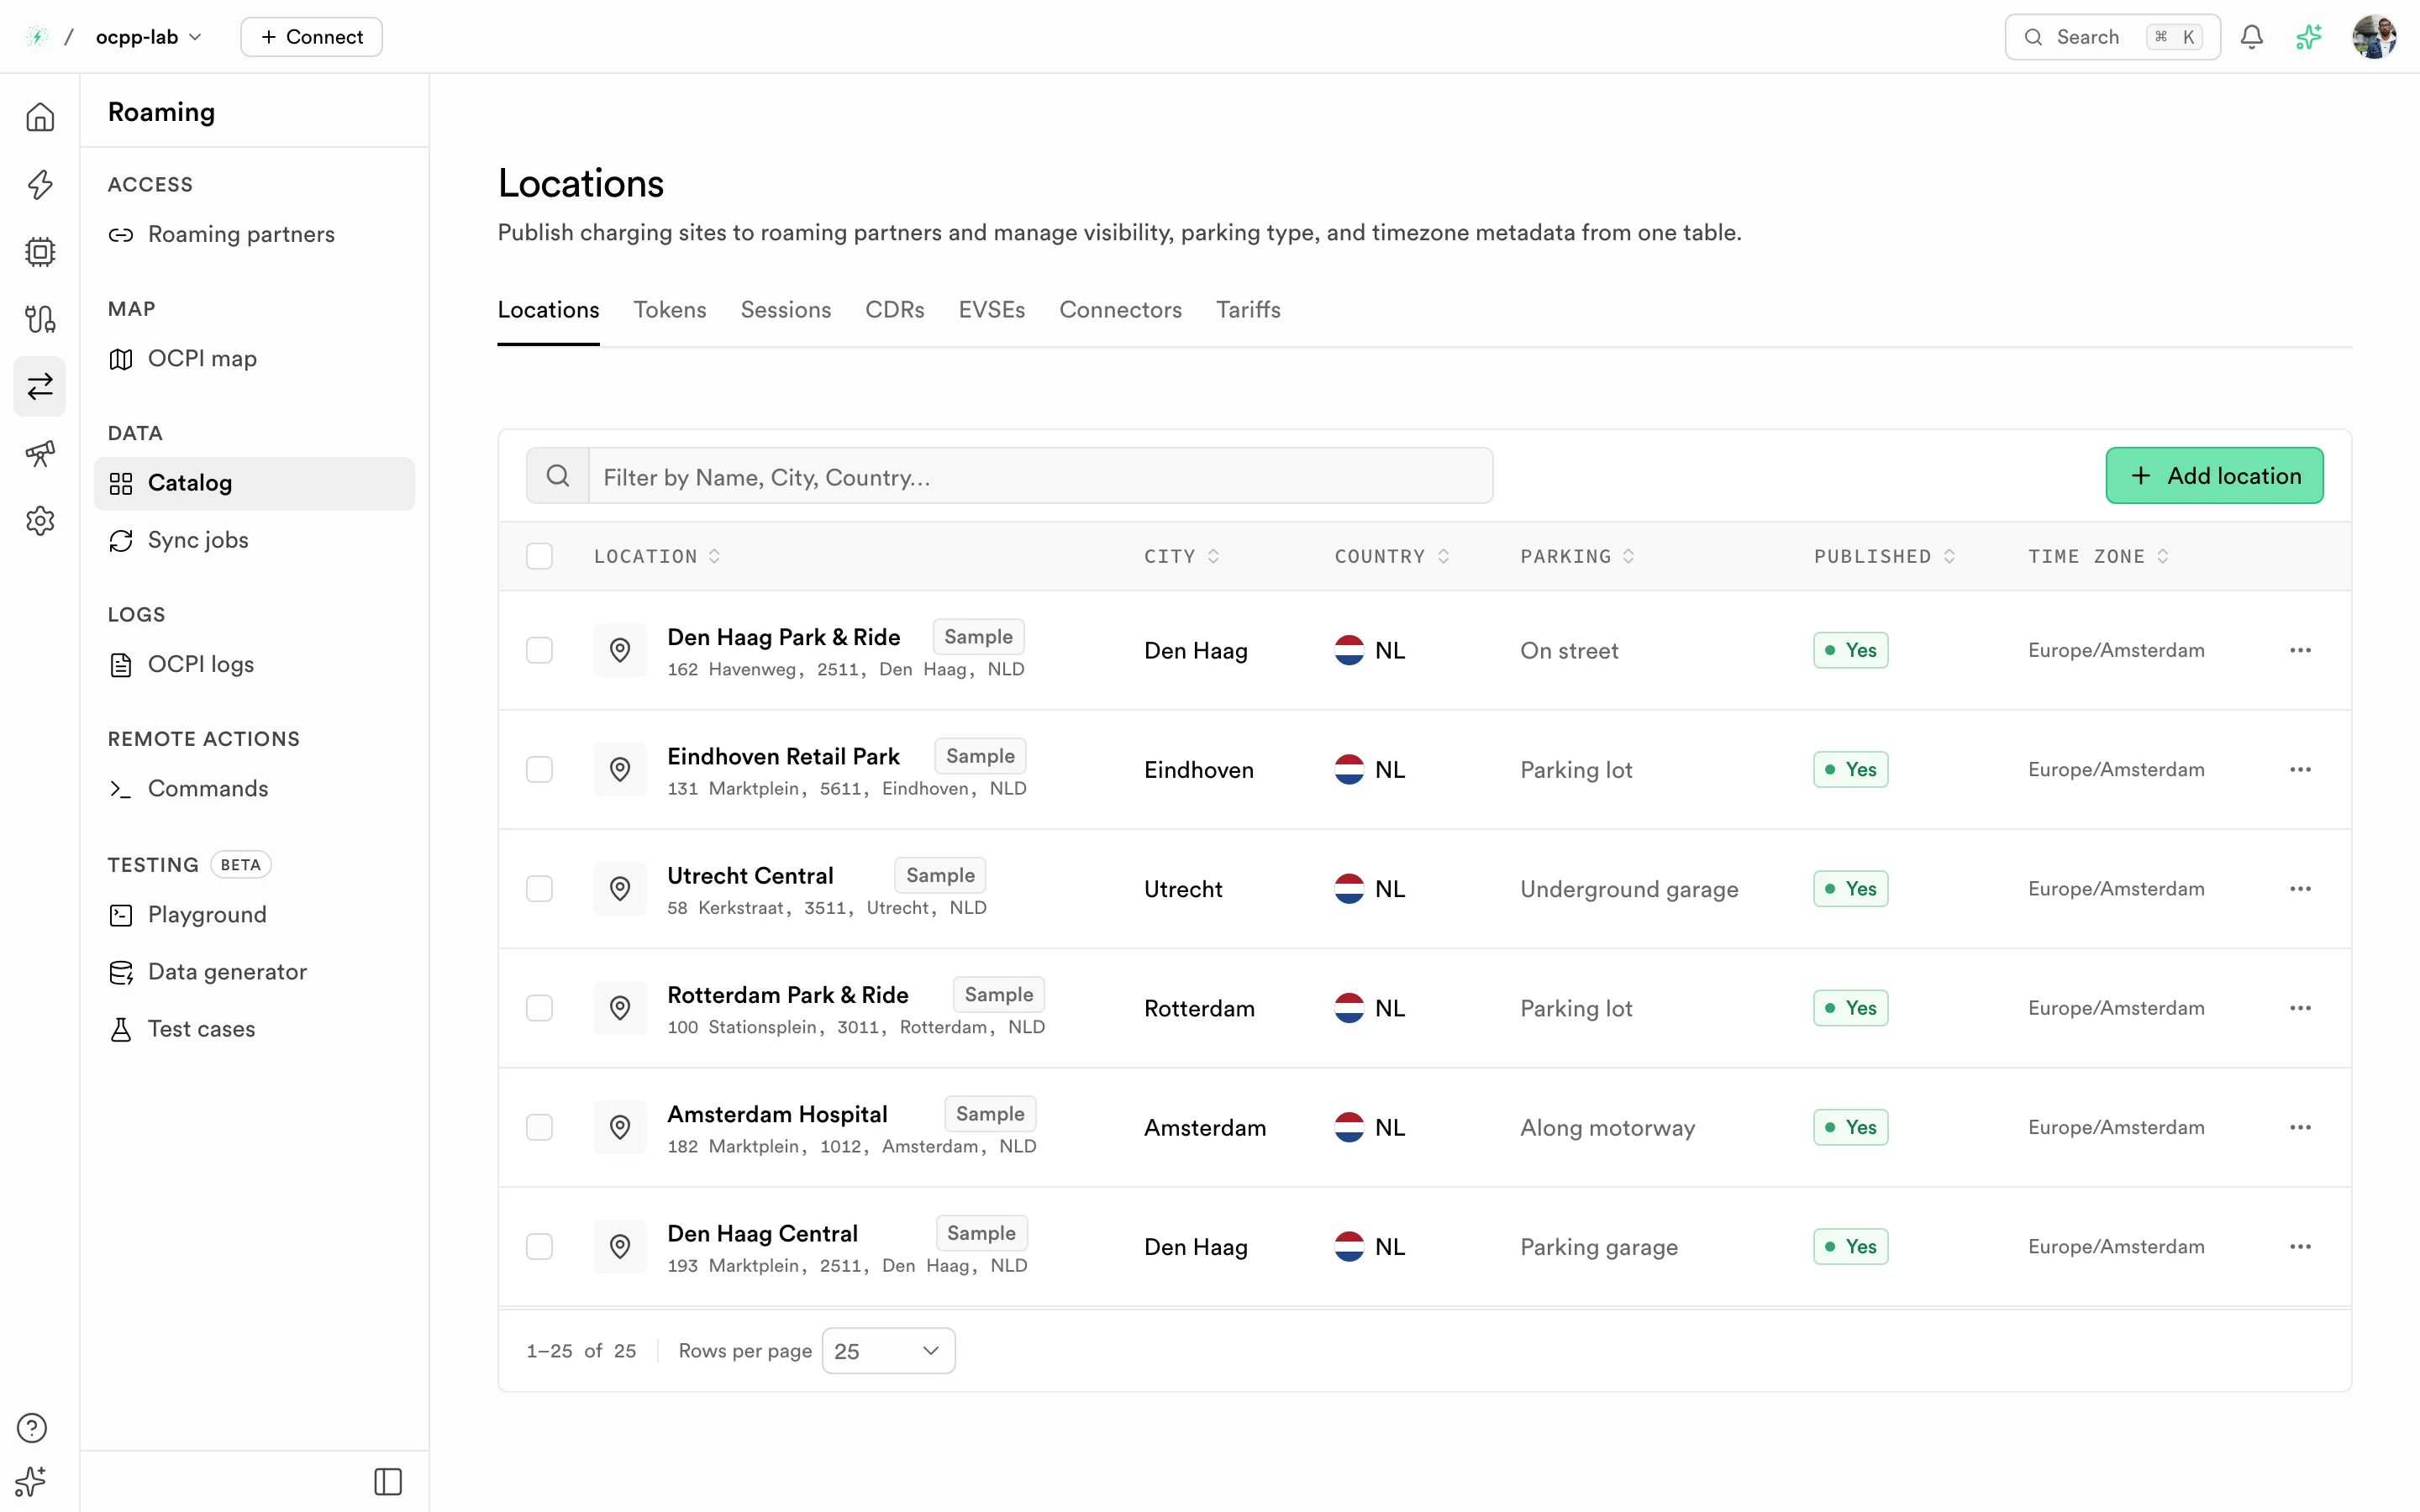Select the Eindhoven Retail Park checkbox
Viewport: 2420px width, 1512px height.
point(539,769)
